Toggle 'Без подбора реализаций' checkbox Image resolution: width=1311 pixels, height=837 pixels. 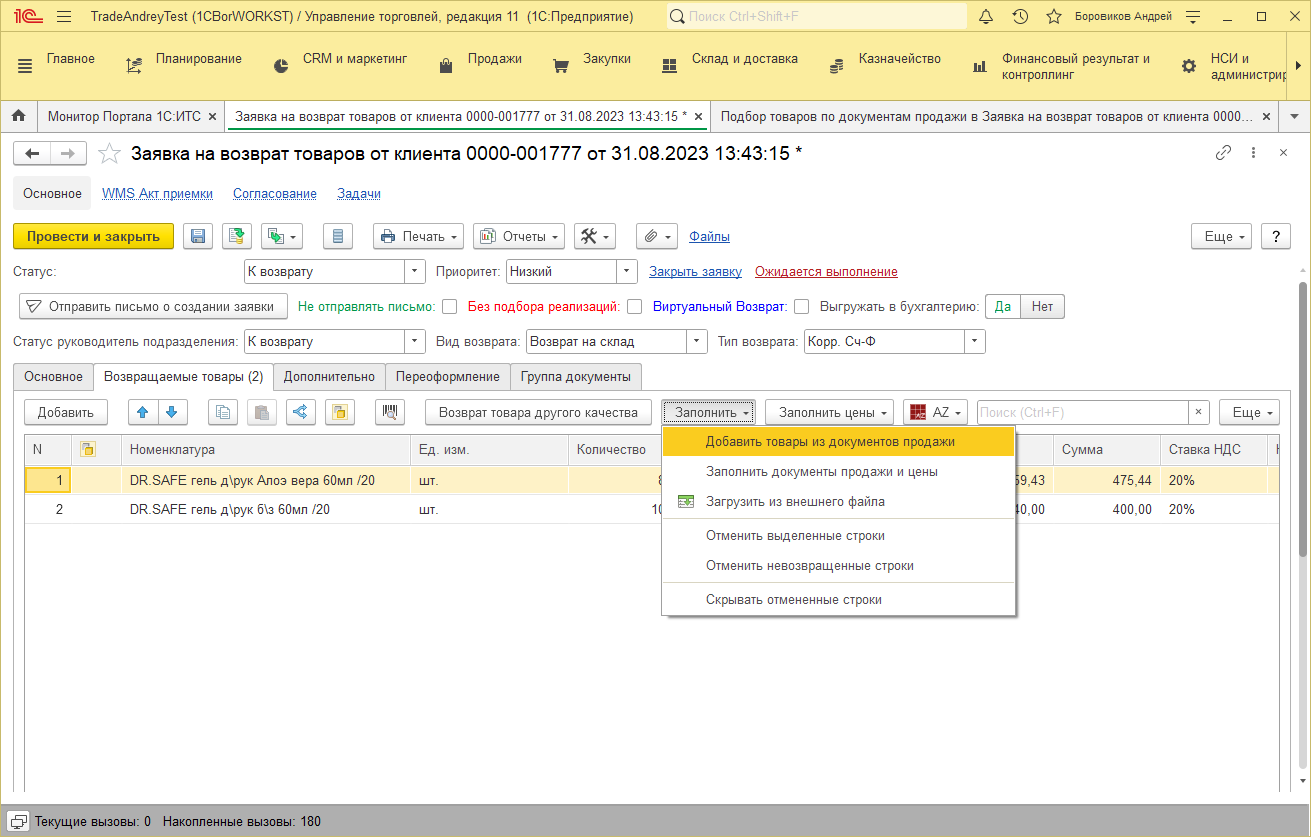(634, 306)
